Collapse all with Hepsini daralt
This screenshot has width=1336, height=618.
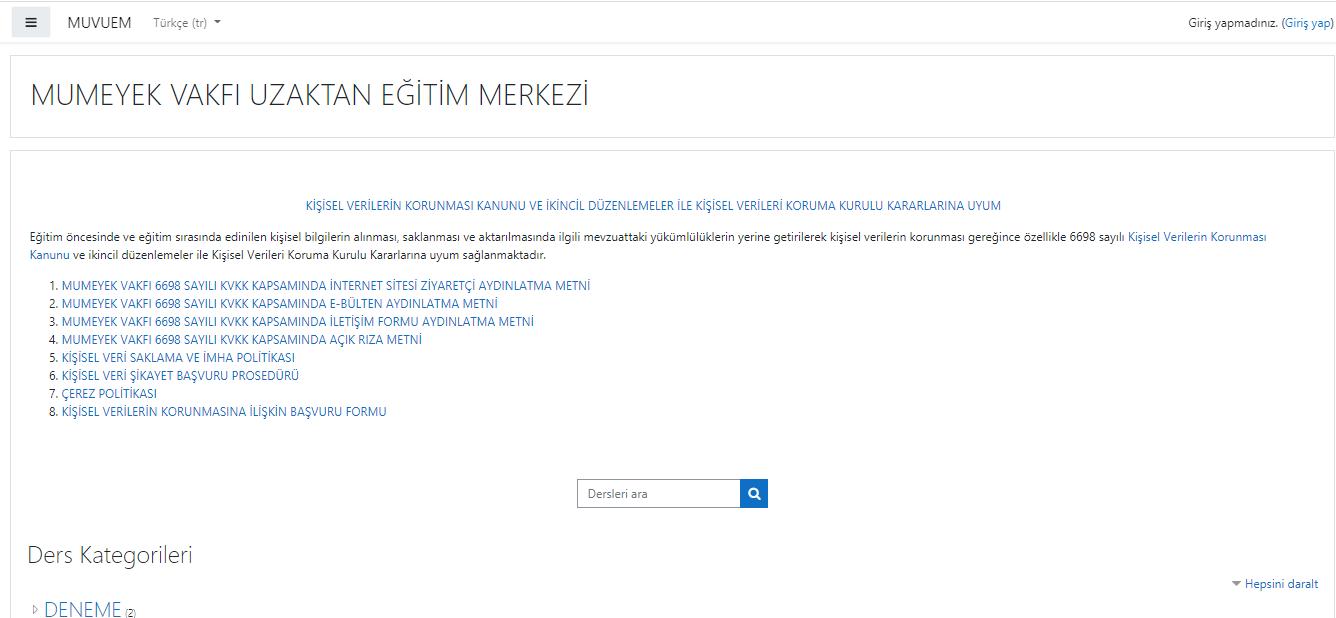[1280, 584]
